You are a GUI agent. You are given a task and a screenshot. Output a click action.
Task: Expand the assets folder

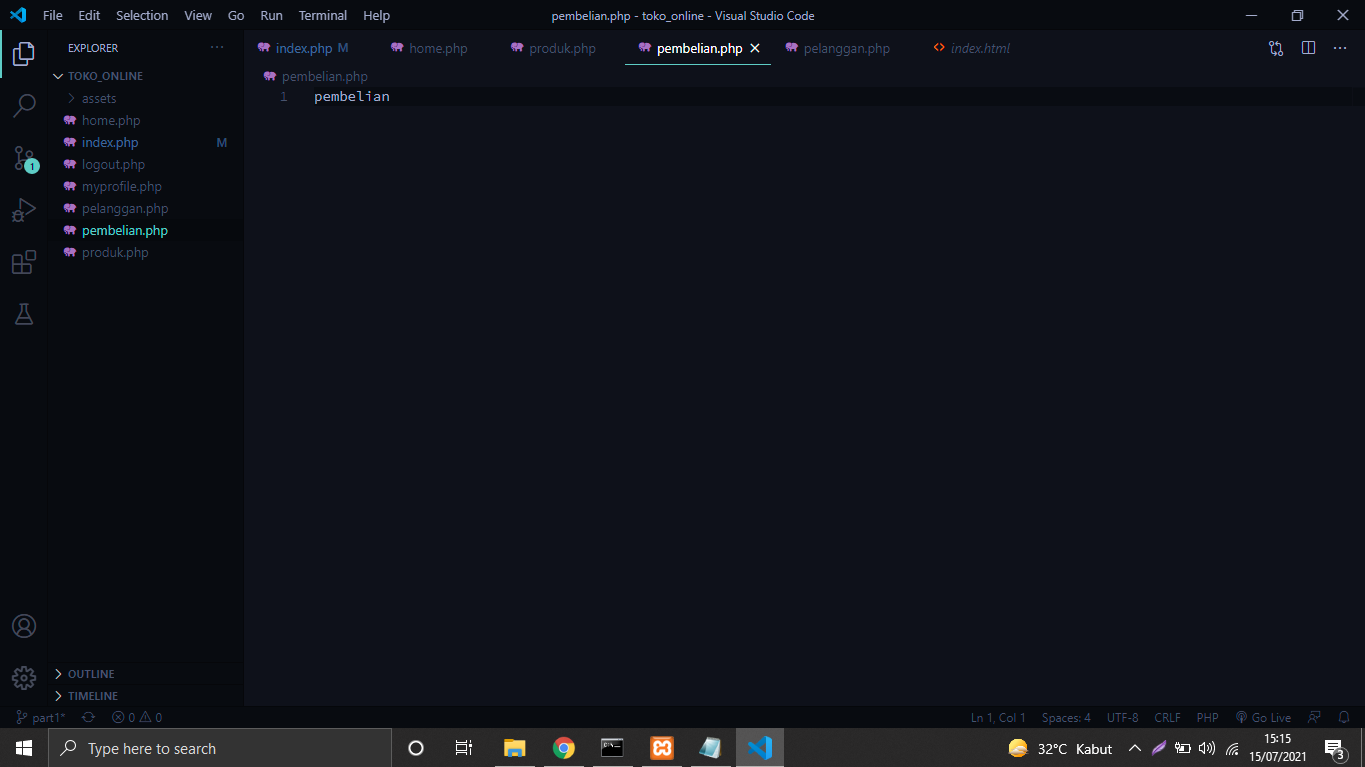coord(145,98)
